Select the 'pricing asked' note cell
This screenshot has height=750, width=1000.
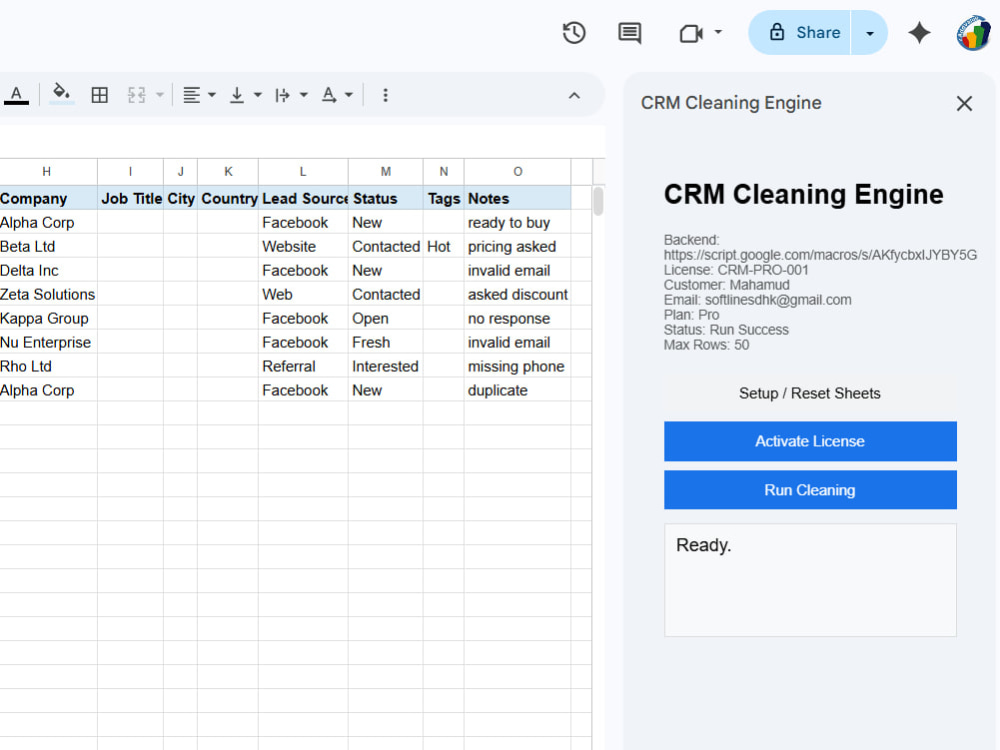point(517,246)
